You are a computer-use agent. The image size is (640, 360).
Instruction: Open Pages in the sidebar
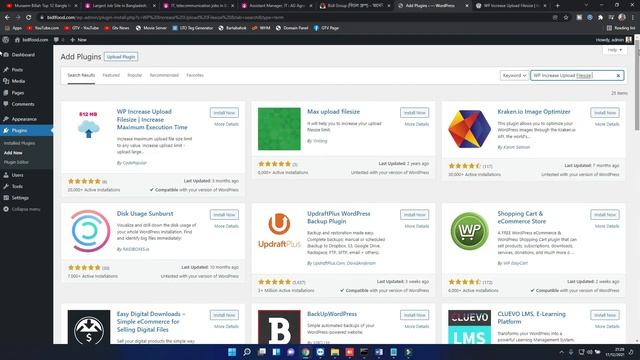point(18,93)
